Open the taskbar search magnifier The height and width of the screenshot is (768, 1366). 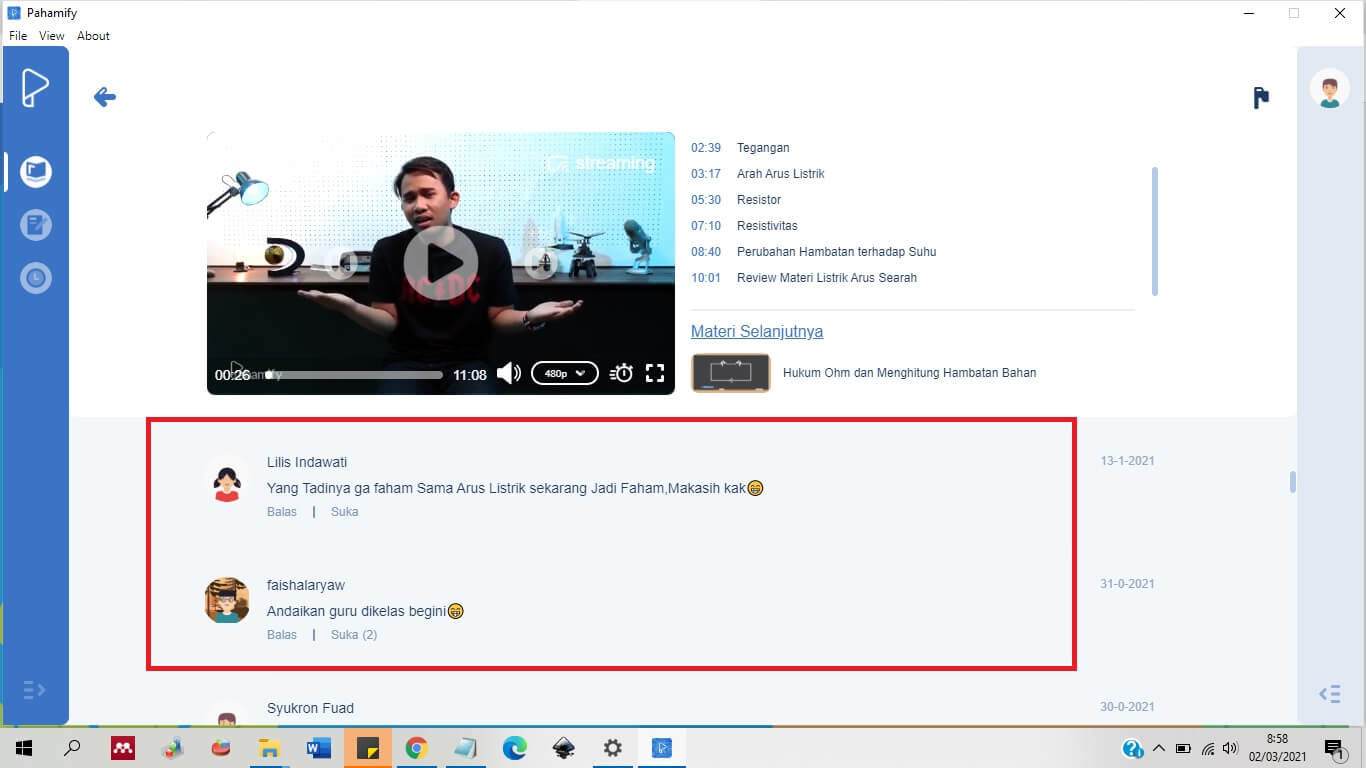pyautogui.click(x=72, y=748)
